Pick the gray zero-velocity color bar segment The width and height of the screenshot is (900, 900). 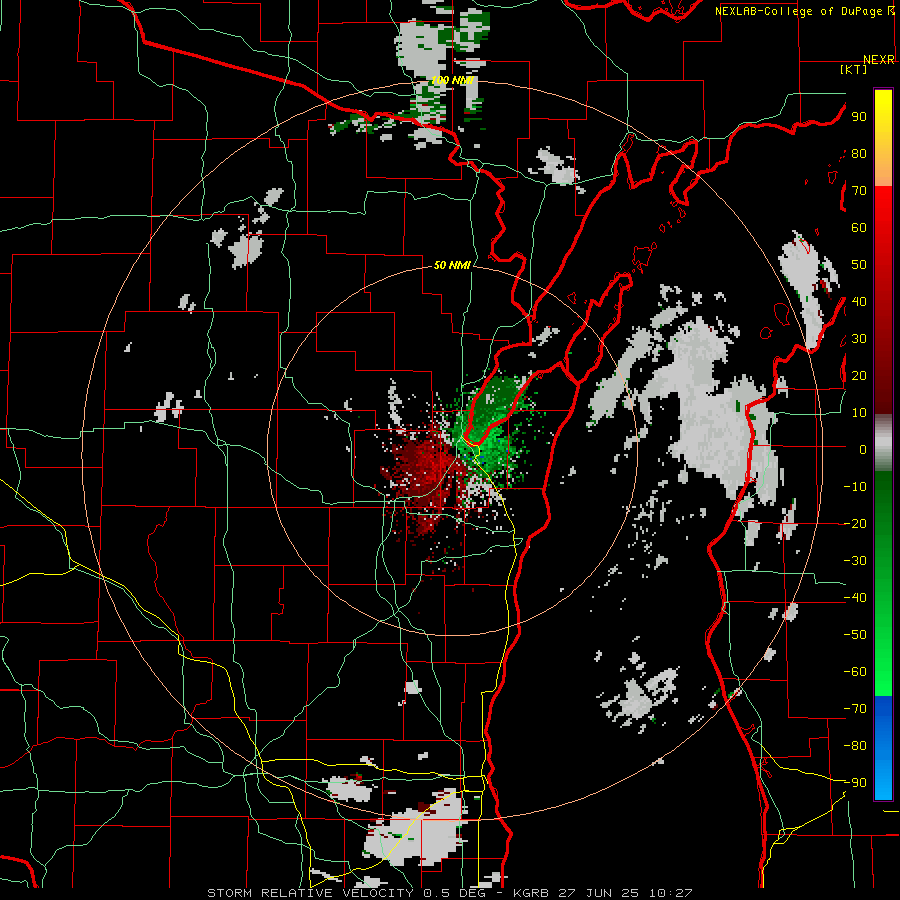[883, 443]
